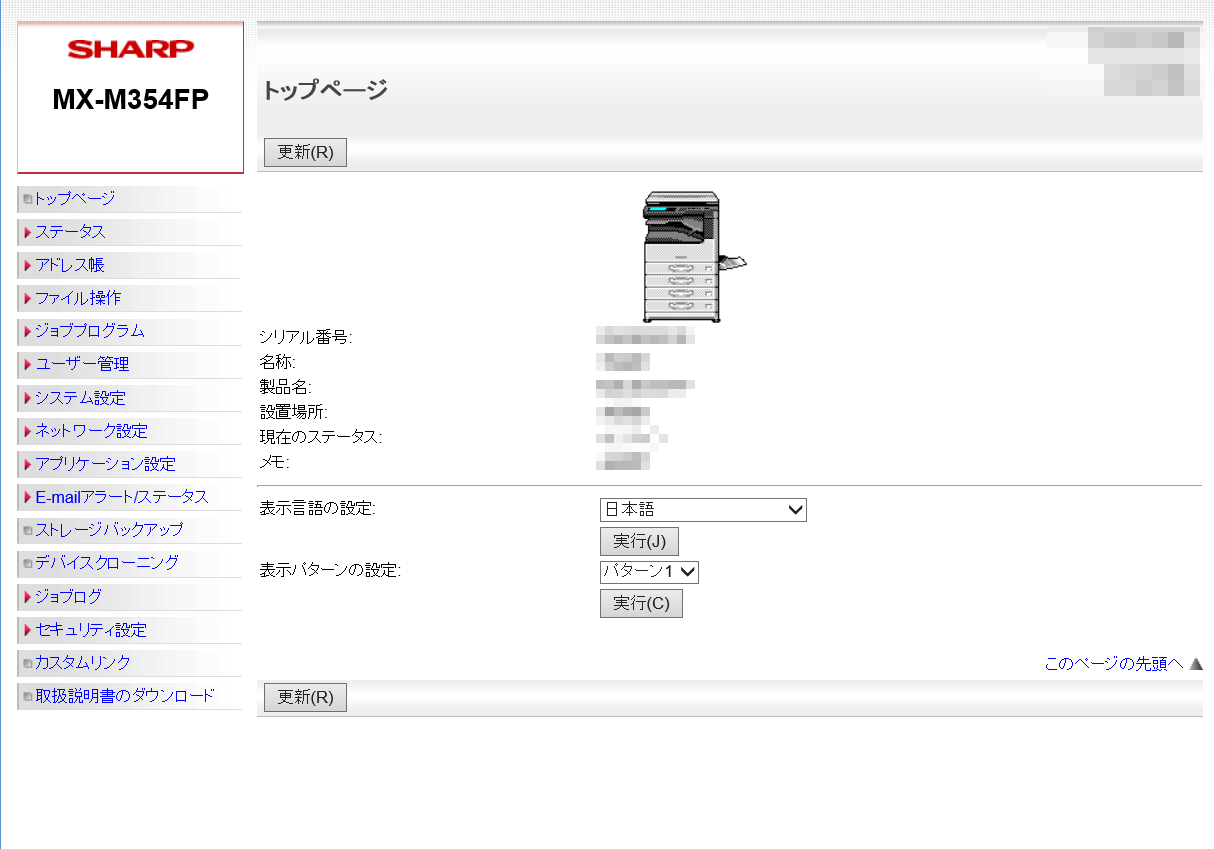Click the トップページ page heading

tap(325, 90)
